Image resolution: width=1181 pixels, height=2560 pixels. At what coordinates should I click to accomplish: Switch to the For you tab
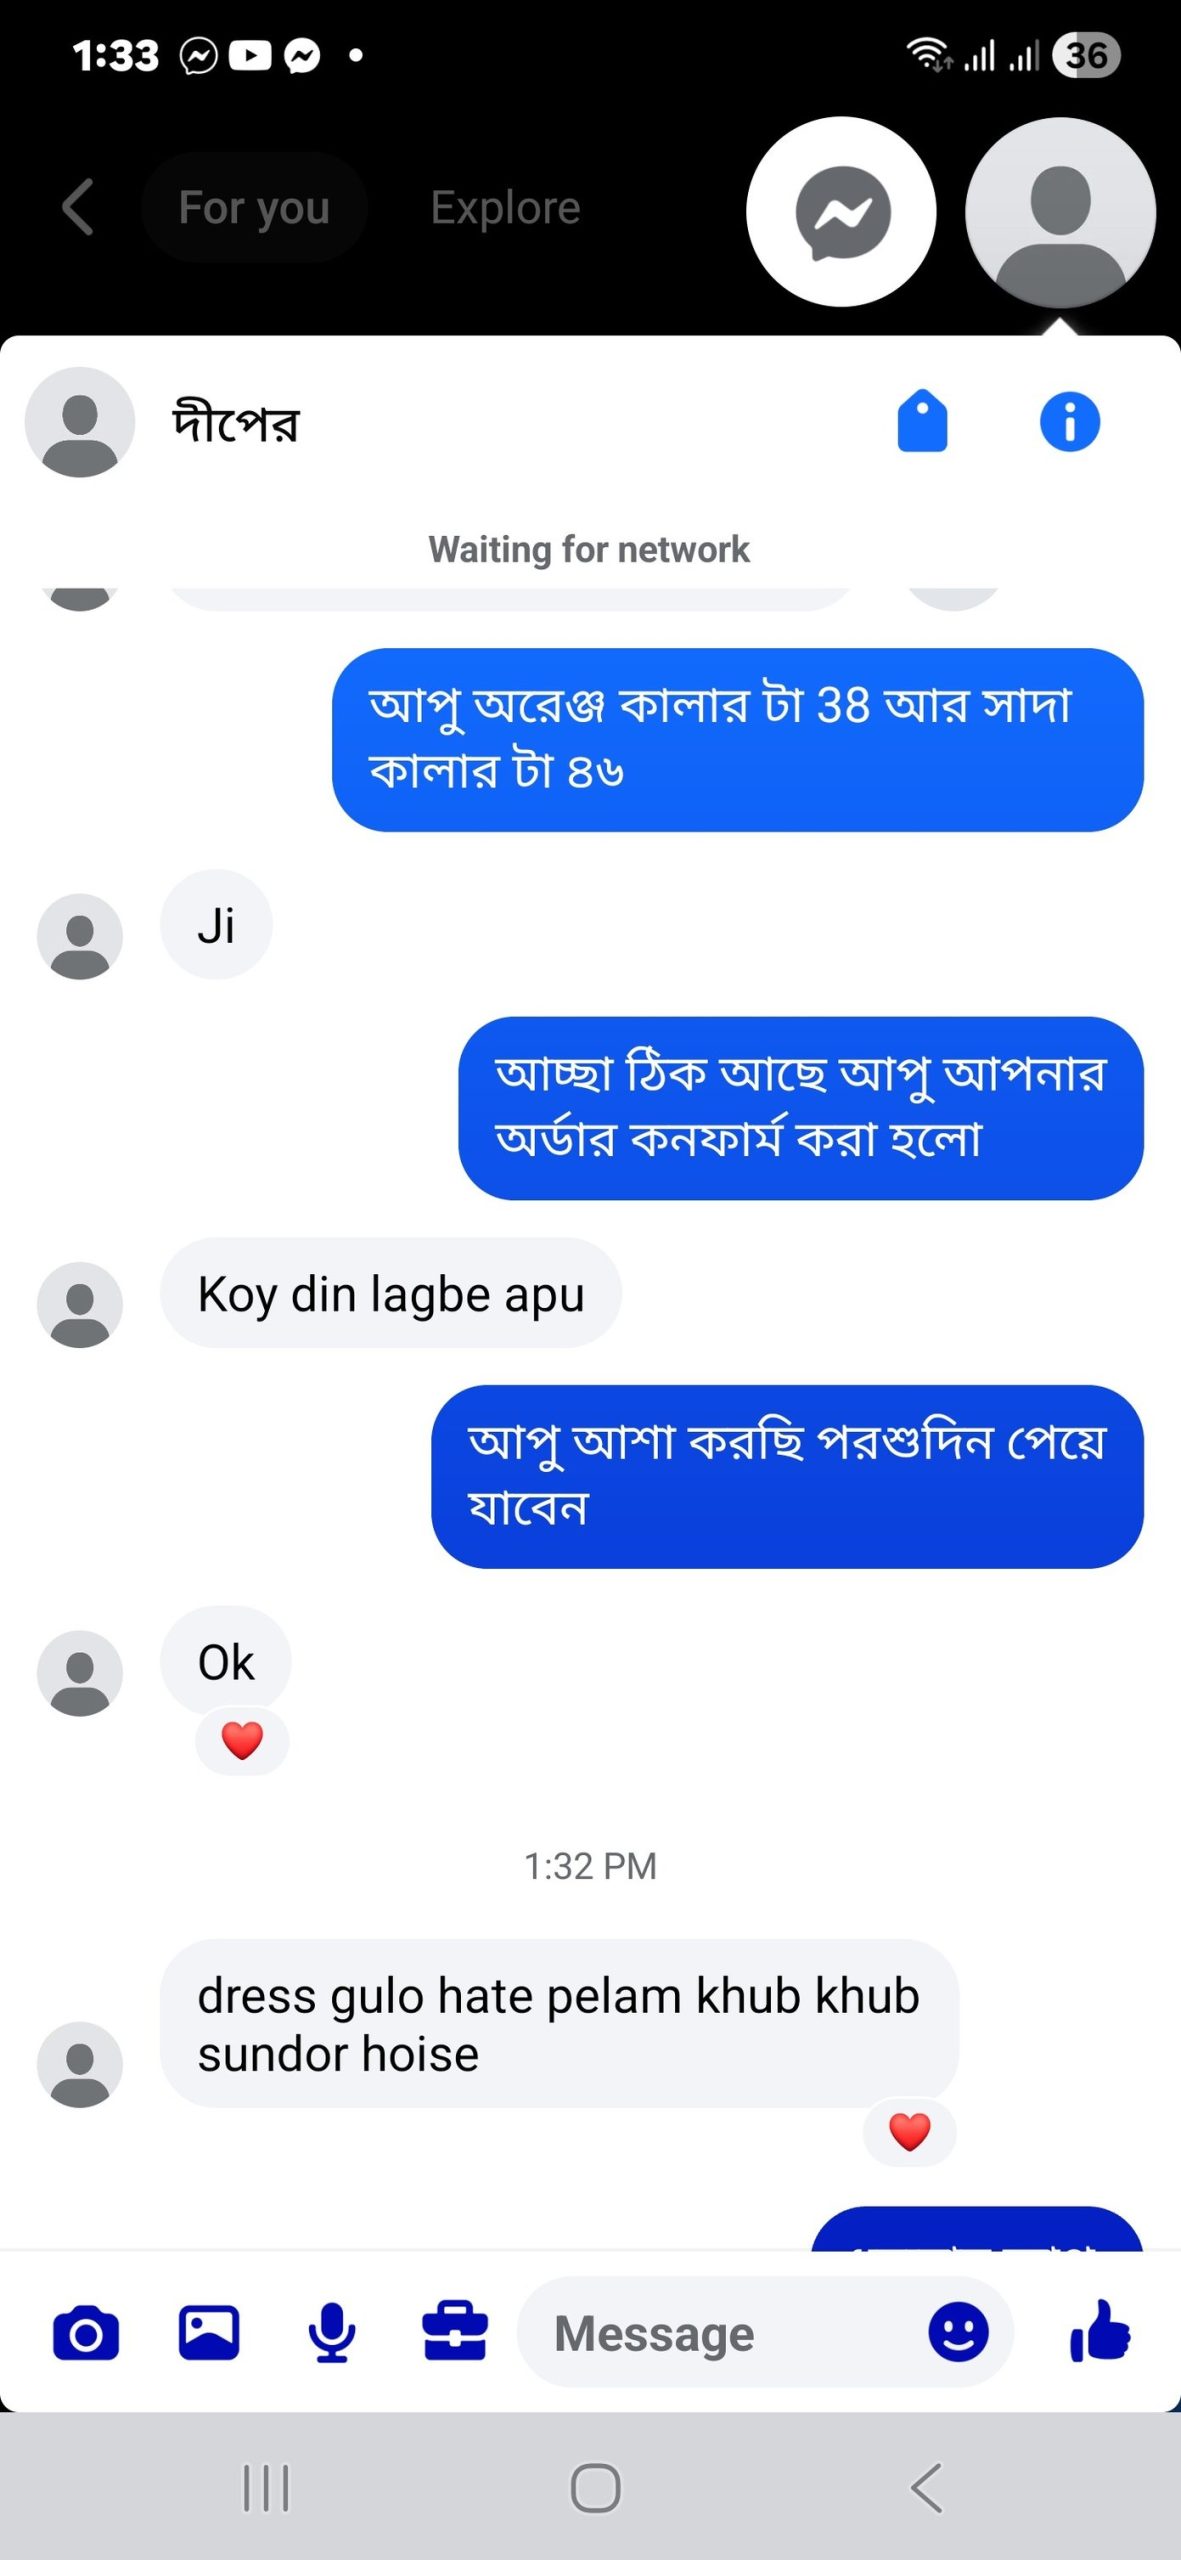(x=254, y=208)
